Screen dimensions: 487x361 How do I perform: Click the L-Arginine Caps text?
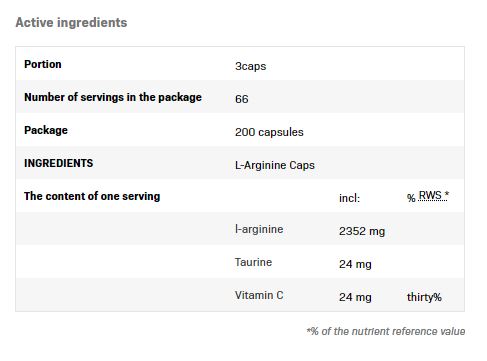tap(275, 165)
